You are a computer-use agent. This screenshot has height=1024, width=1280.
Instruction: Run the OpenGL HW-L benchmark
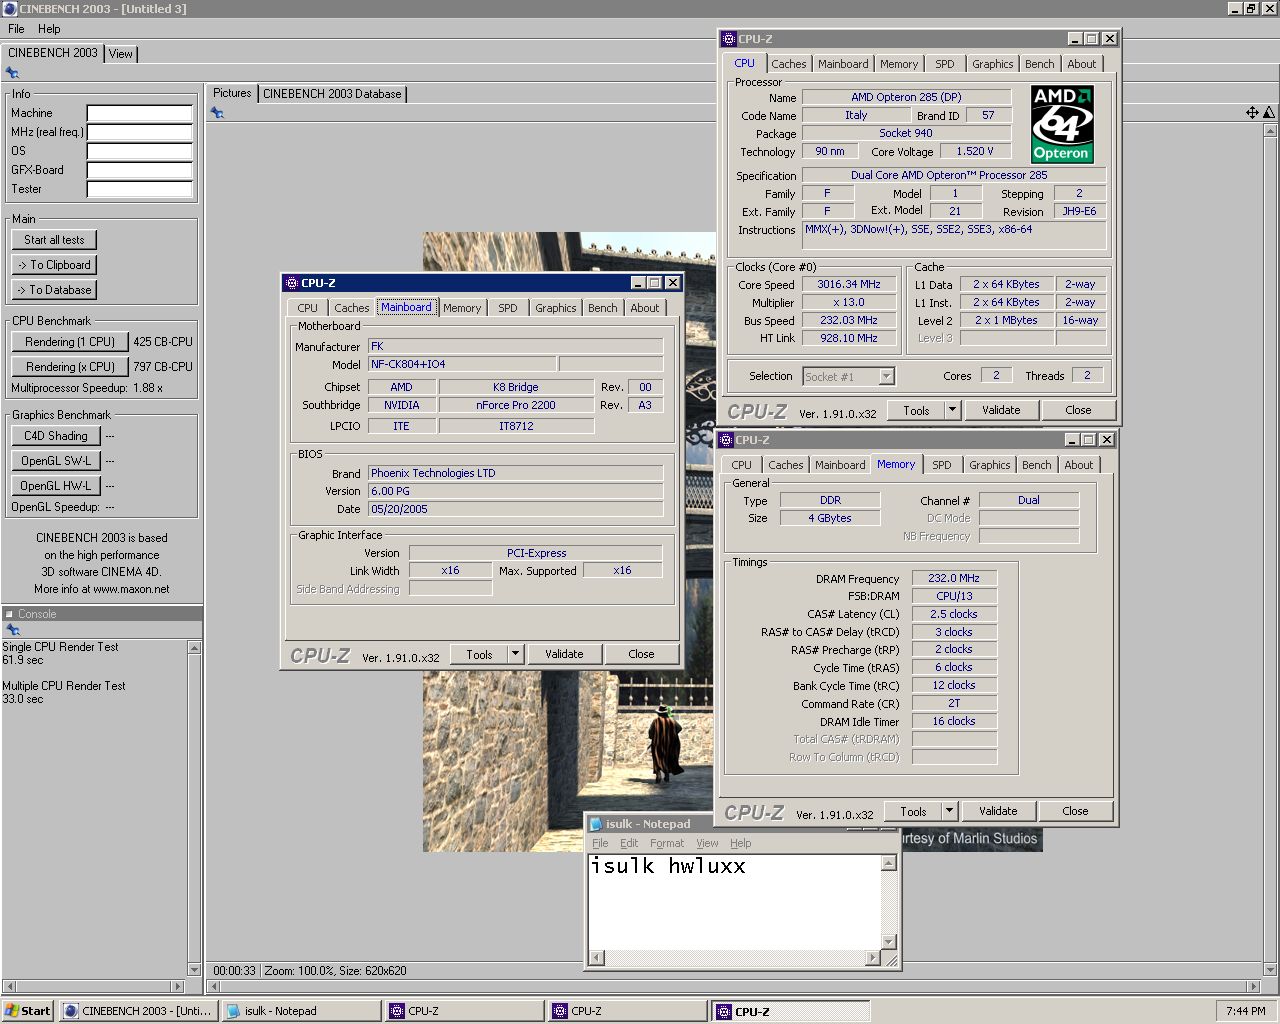56,486
